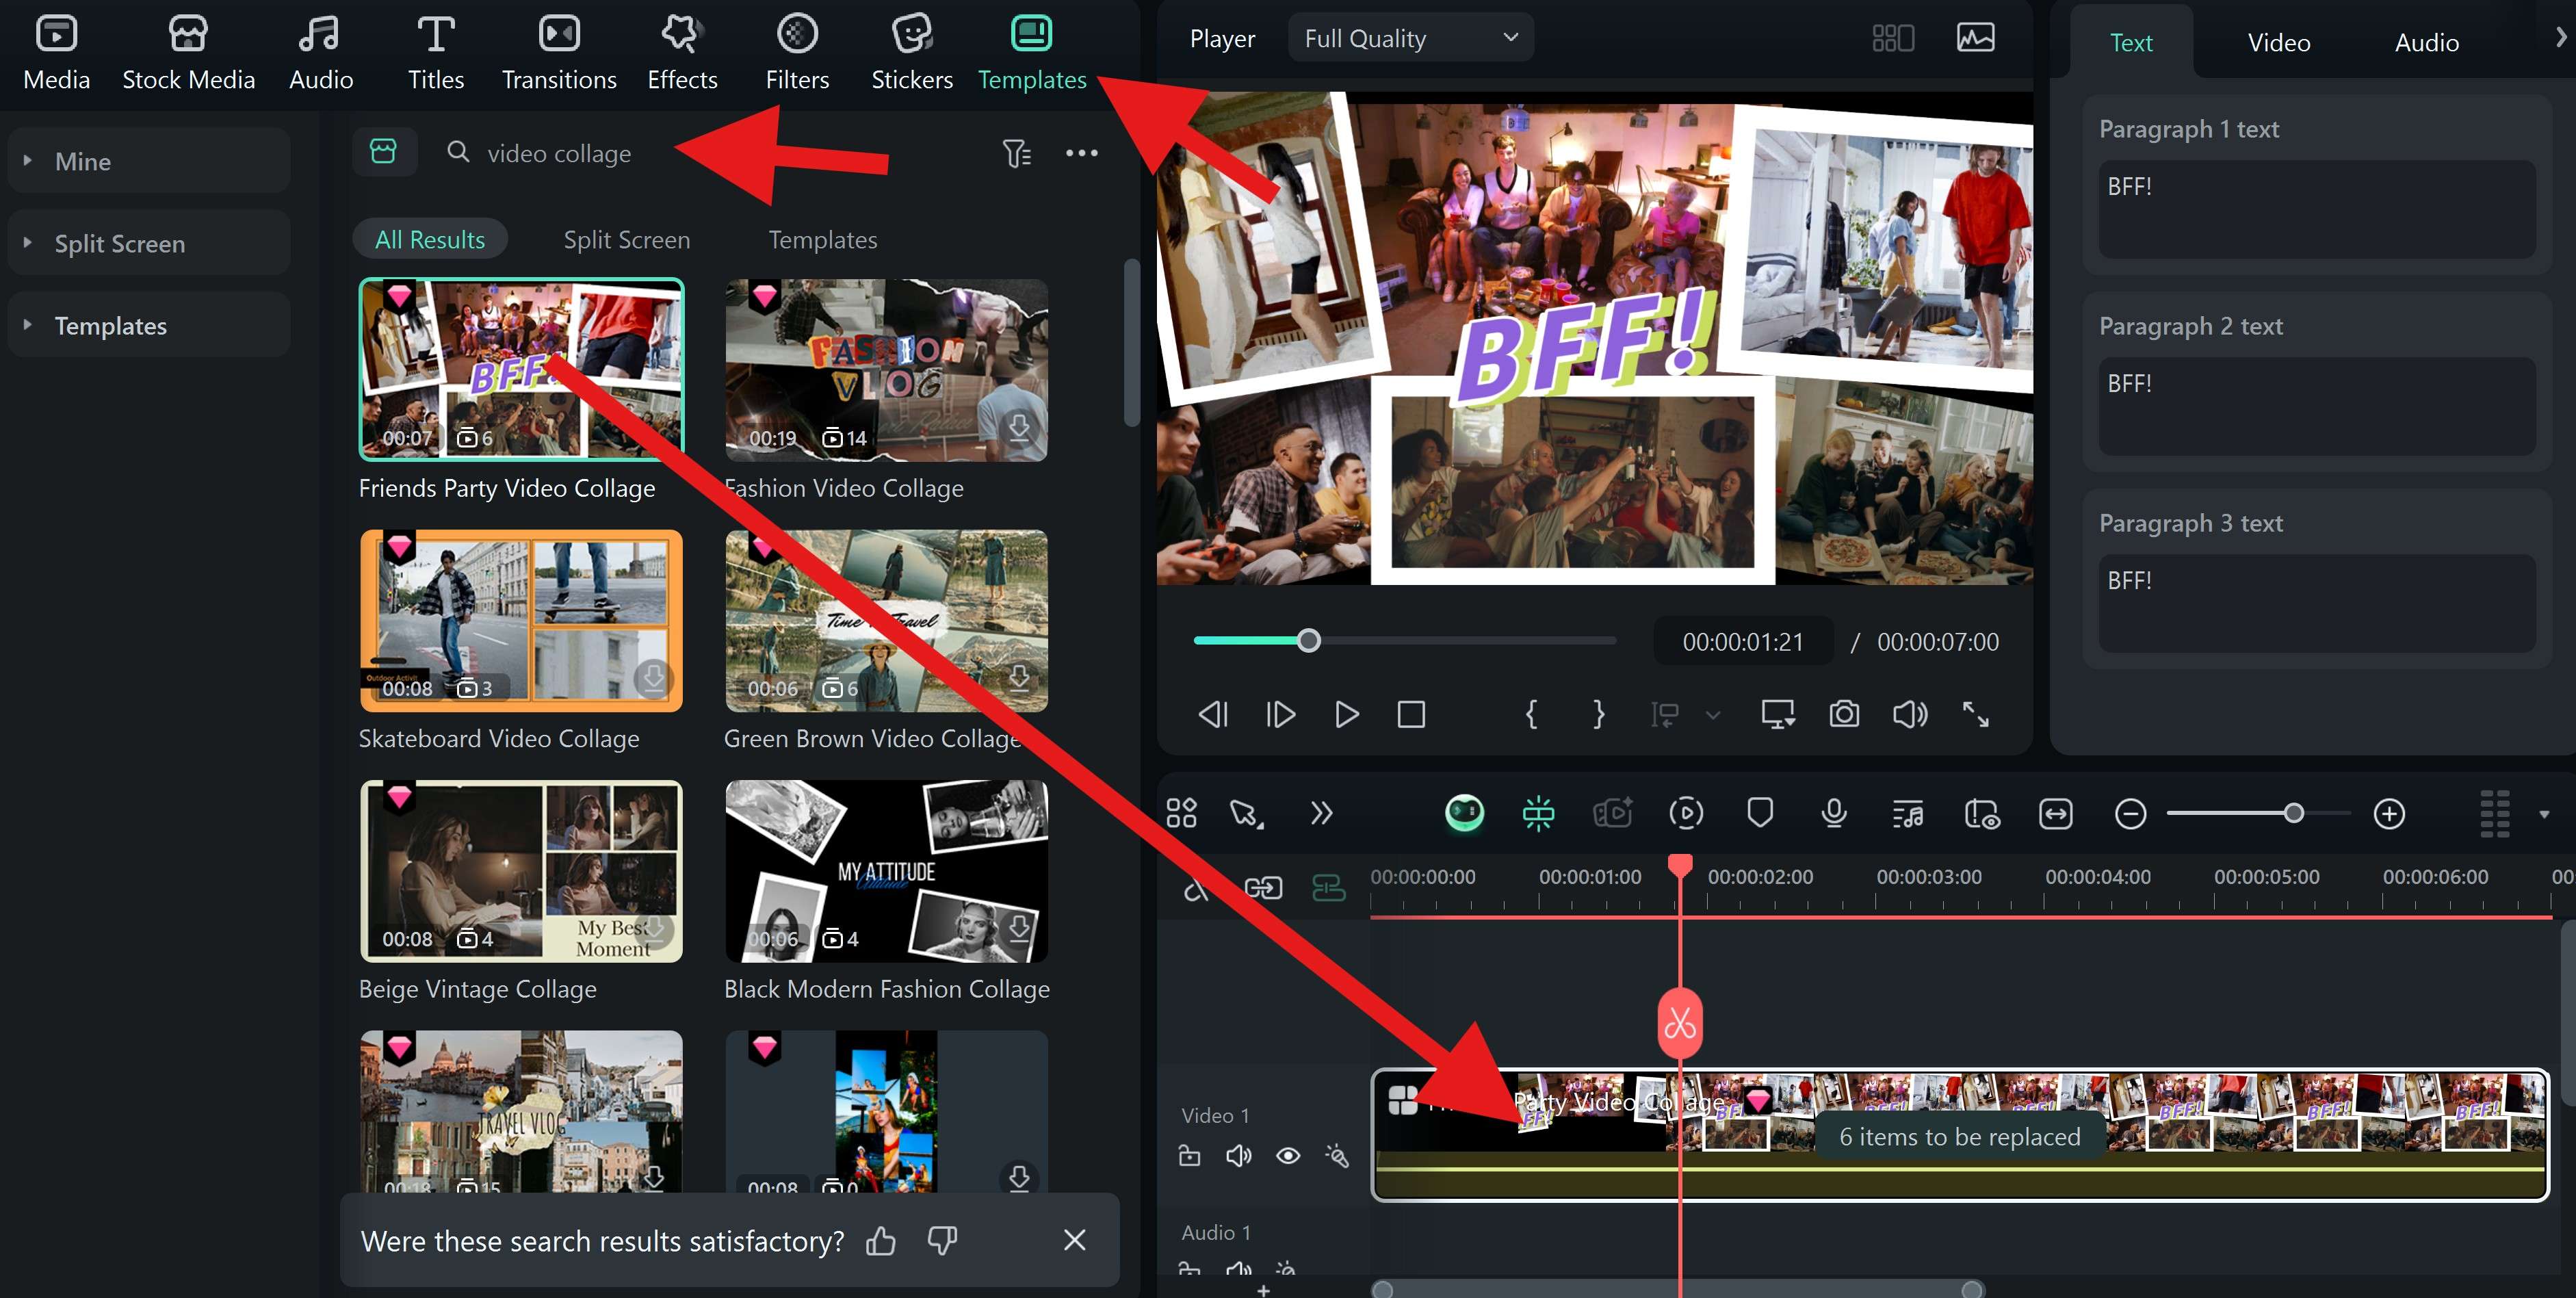
Task: Expand the Mine category
Action: pyautogui.click(x=148, y=161)
